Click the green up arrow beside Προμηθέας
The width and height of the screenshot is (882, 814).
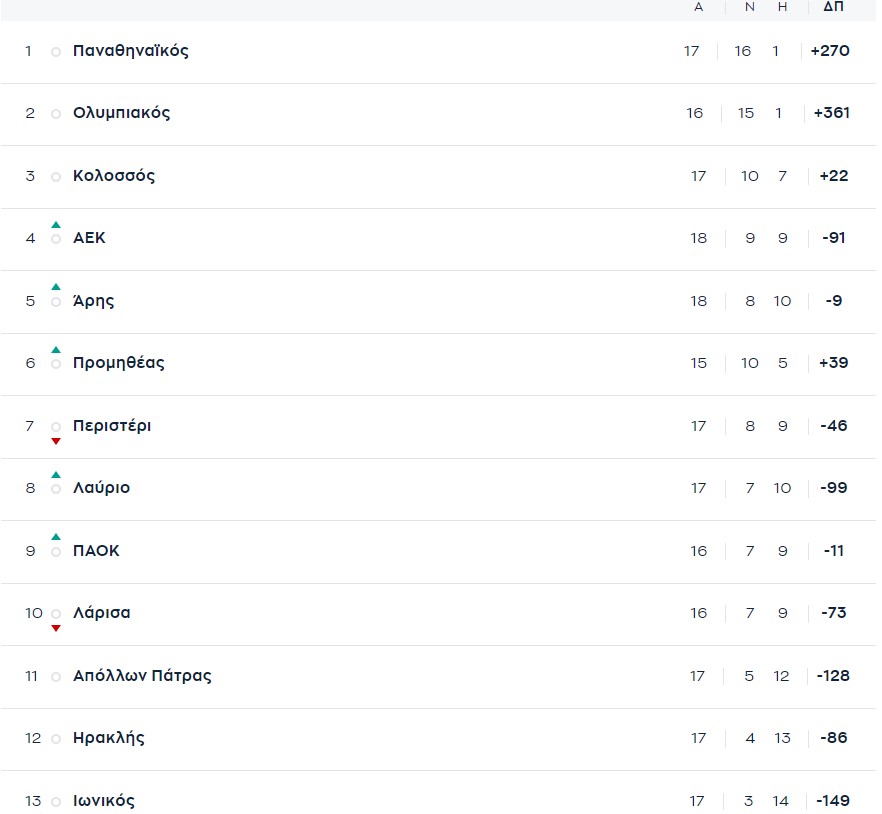coord(56,350)
